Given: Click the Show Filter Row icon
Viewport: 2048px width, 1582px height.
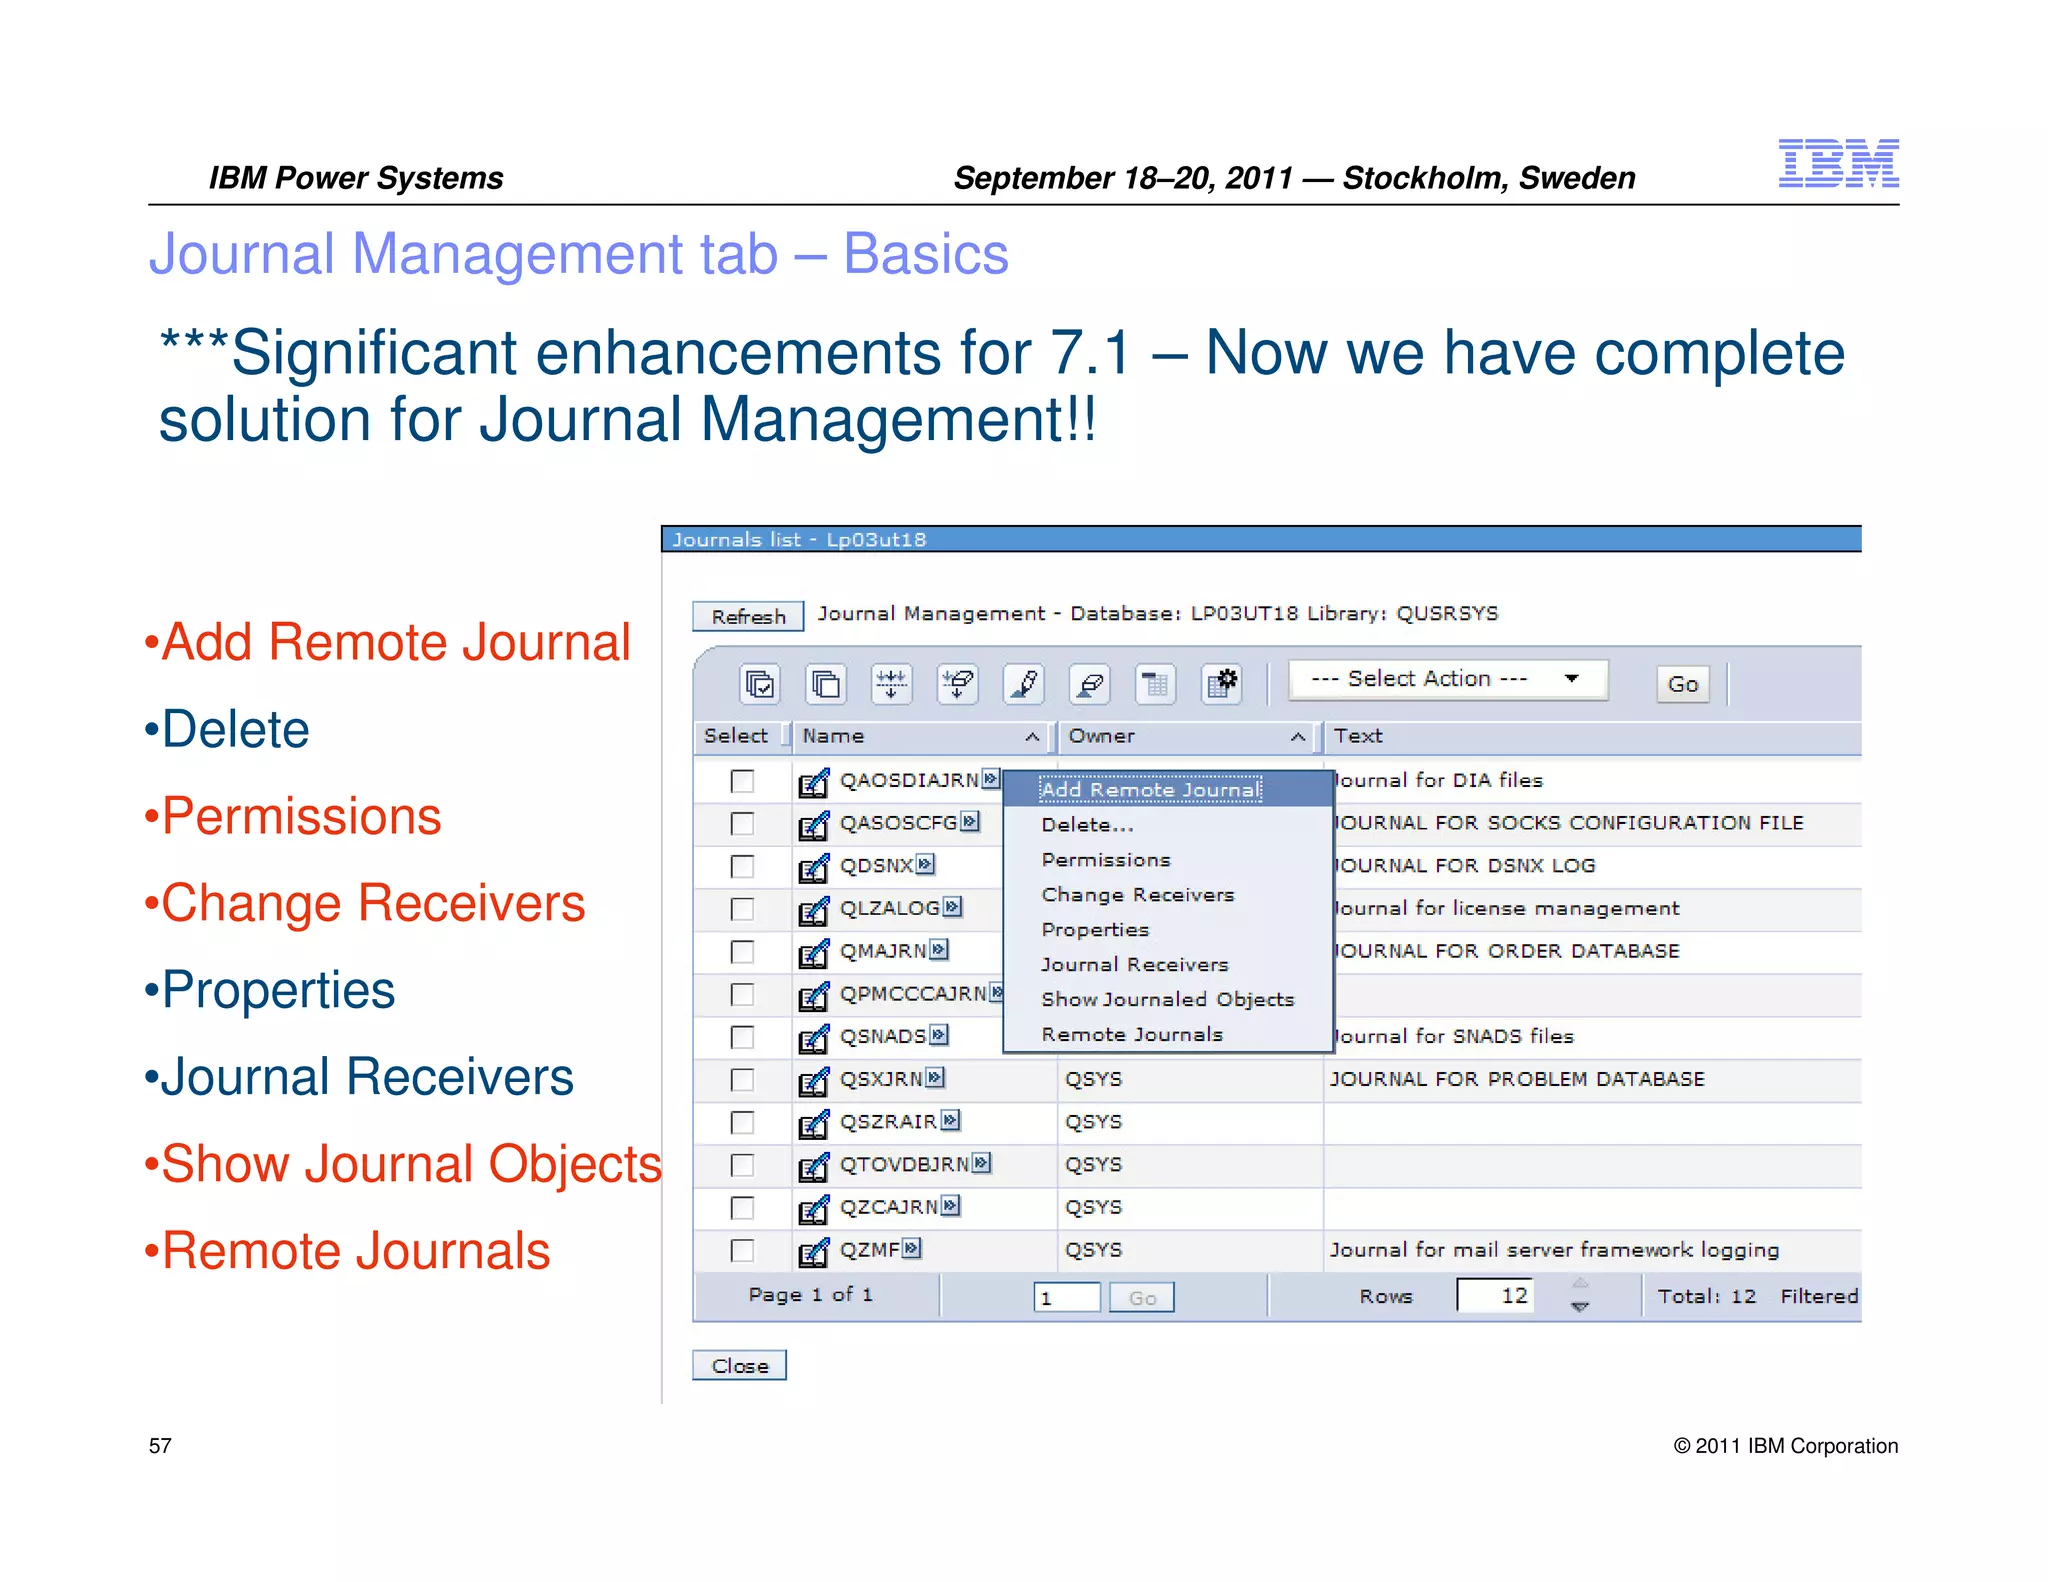Looking at the screenshot, I should tap(891, 684).
